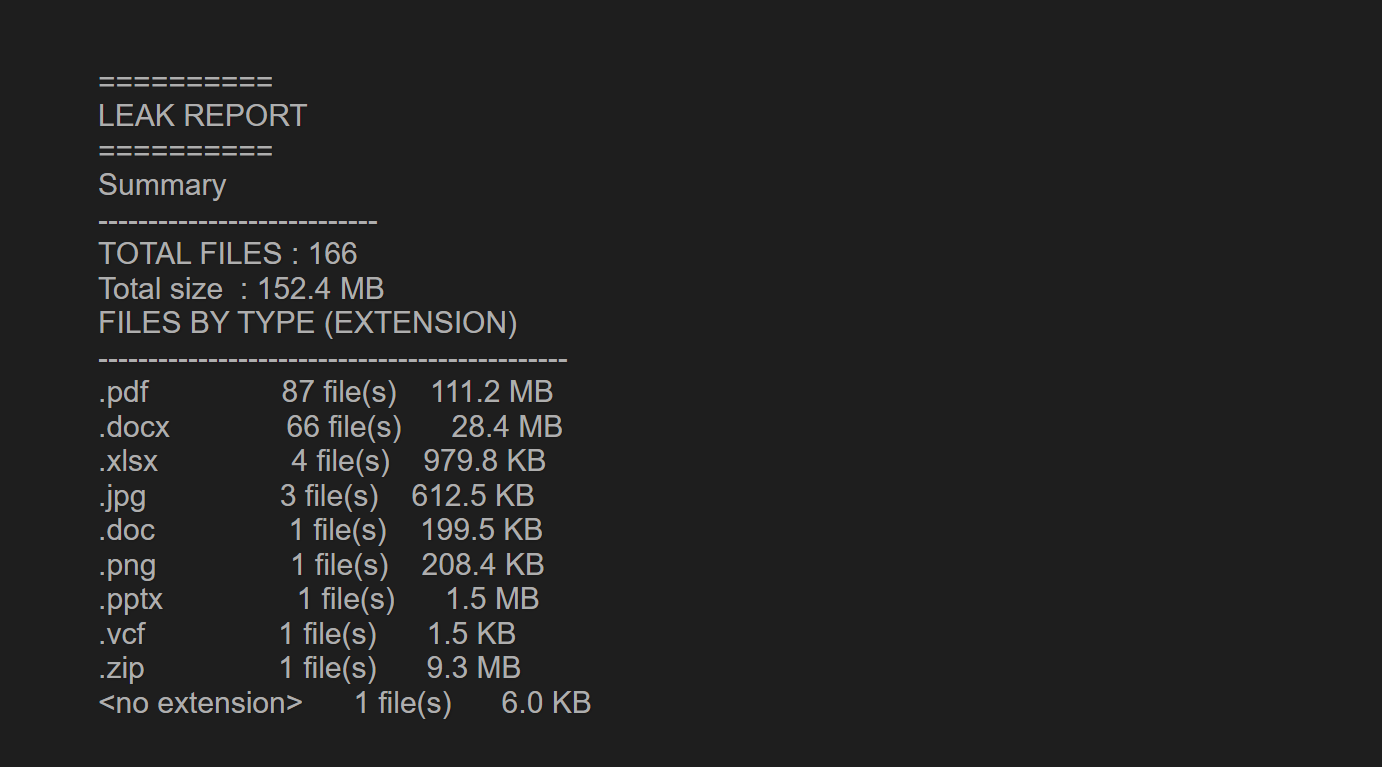Screen dimensions: 1382x767
Task: Click the LEAK REPORT title text
Action: [x=202, y=116]
